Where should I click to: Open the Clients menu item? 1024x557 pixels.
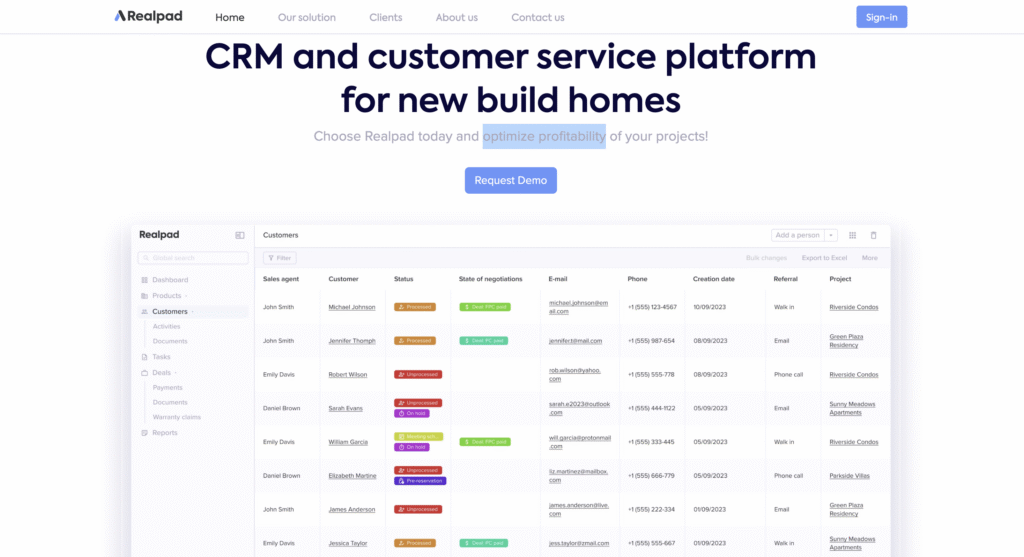385,17
